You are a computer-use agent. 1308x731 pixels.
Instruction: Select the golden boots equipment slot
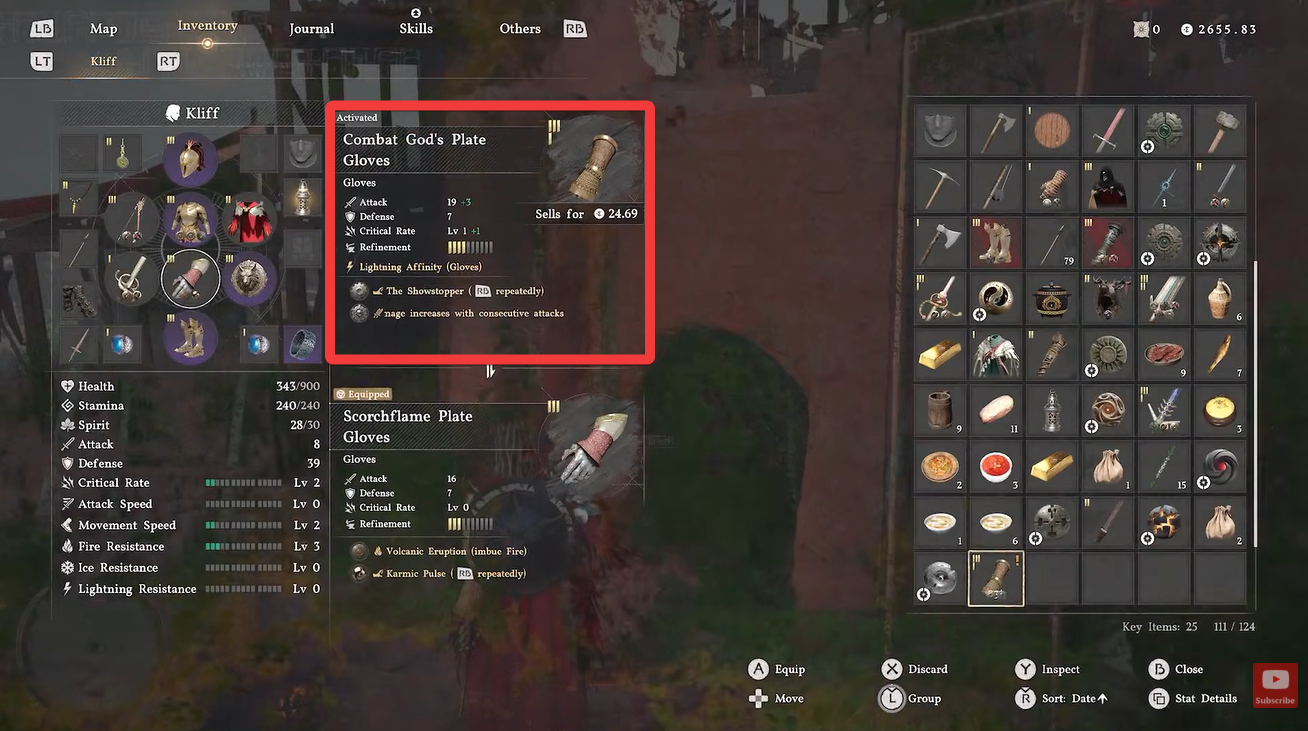tap(190, 337)
